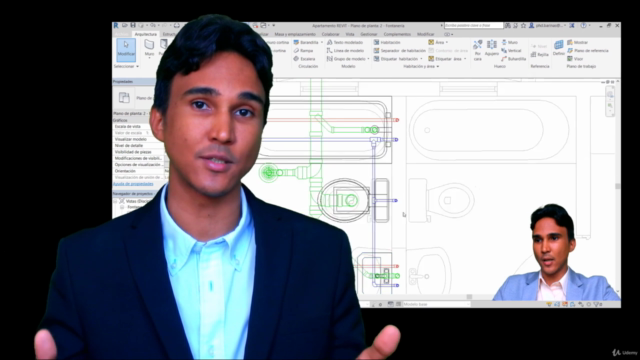Open the Masa y emplazamiento tab
The image size is (640, 360).
coord(295,34)
